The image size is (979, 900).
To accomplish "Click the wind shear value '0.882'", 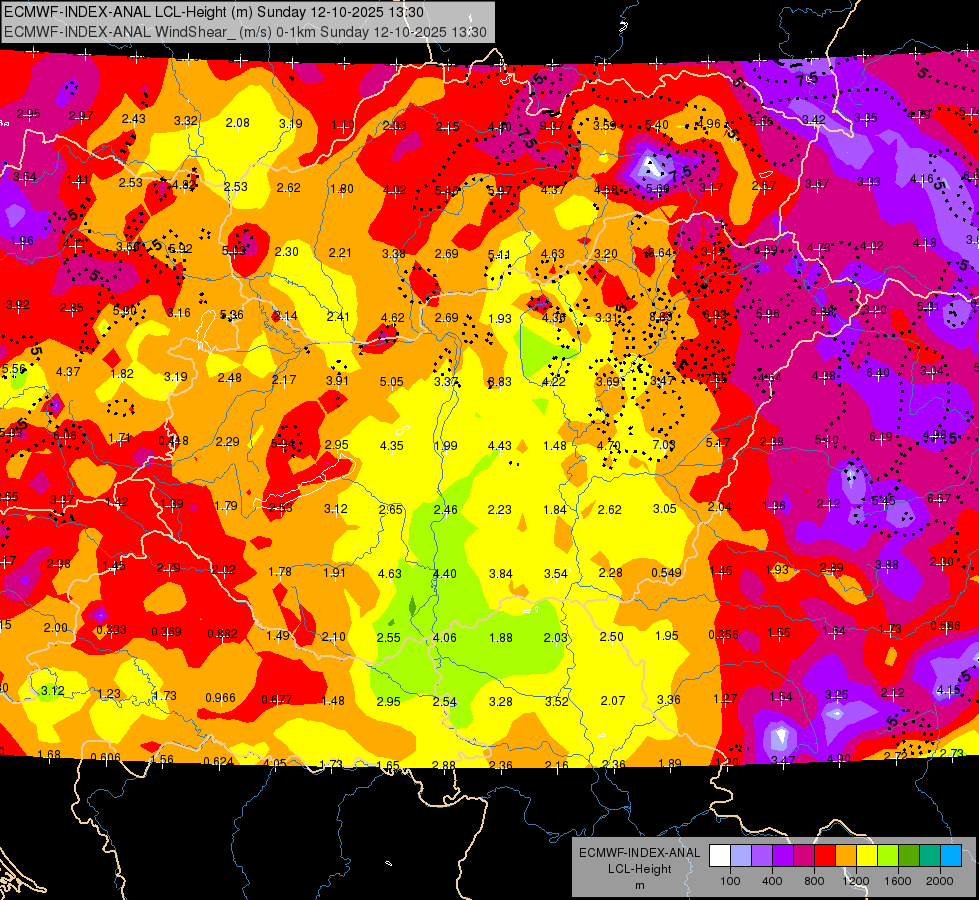I will [x=222, y=633].
